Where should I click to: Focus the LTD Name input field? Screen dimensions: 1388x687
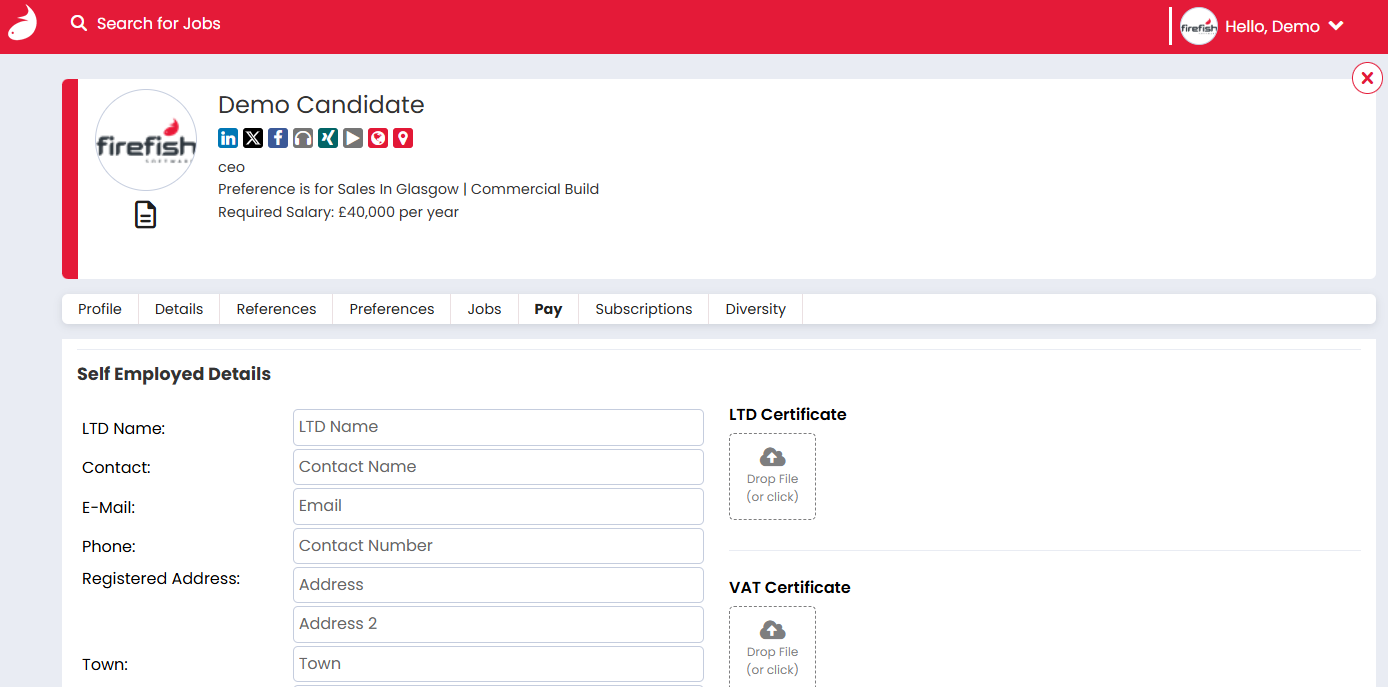point(498,427)
